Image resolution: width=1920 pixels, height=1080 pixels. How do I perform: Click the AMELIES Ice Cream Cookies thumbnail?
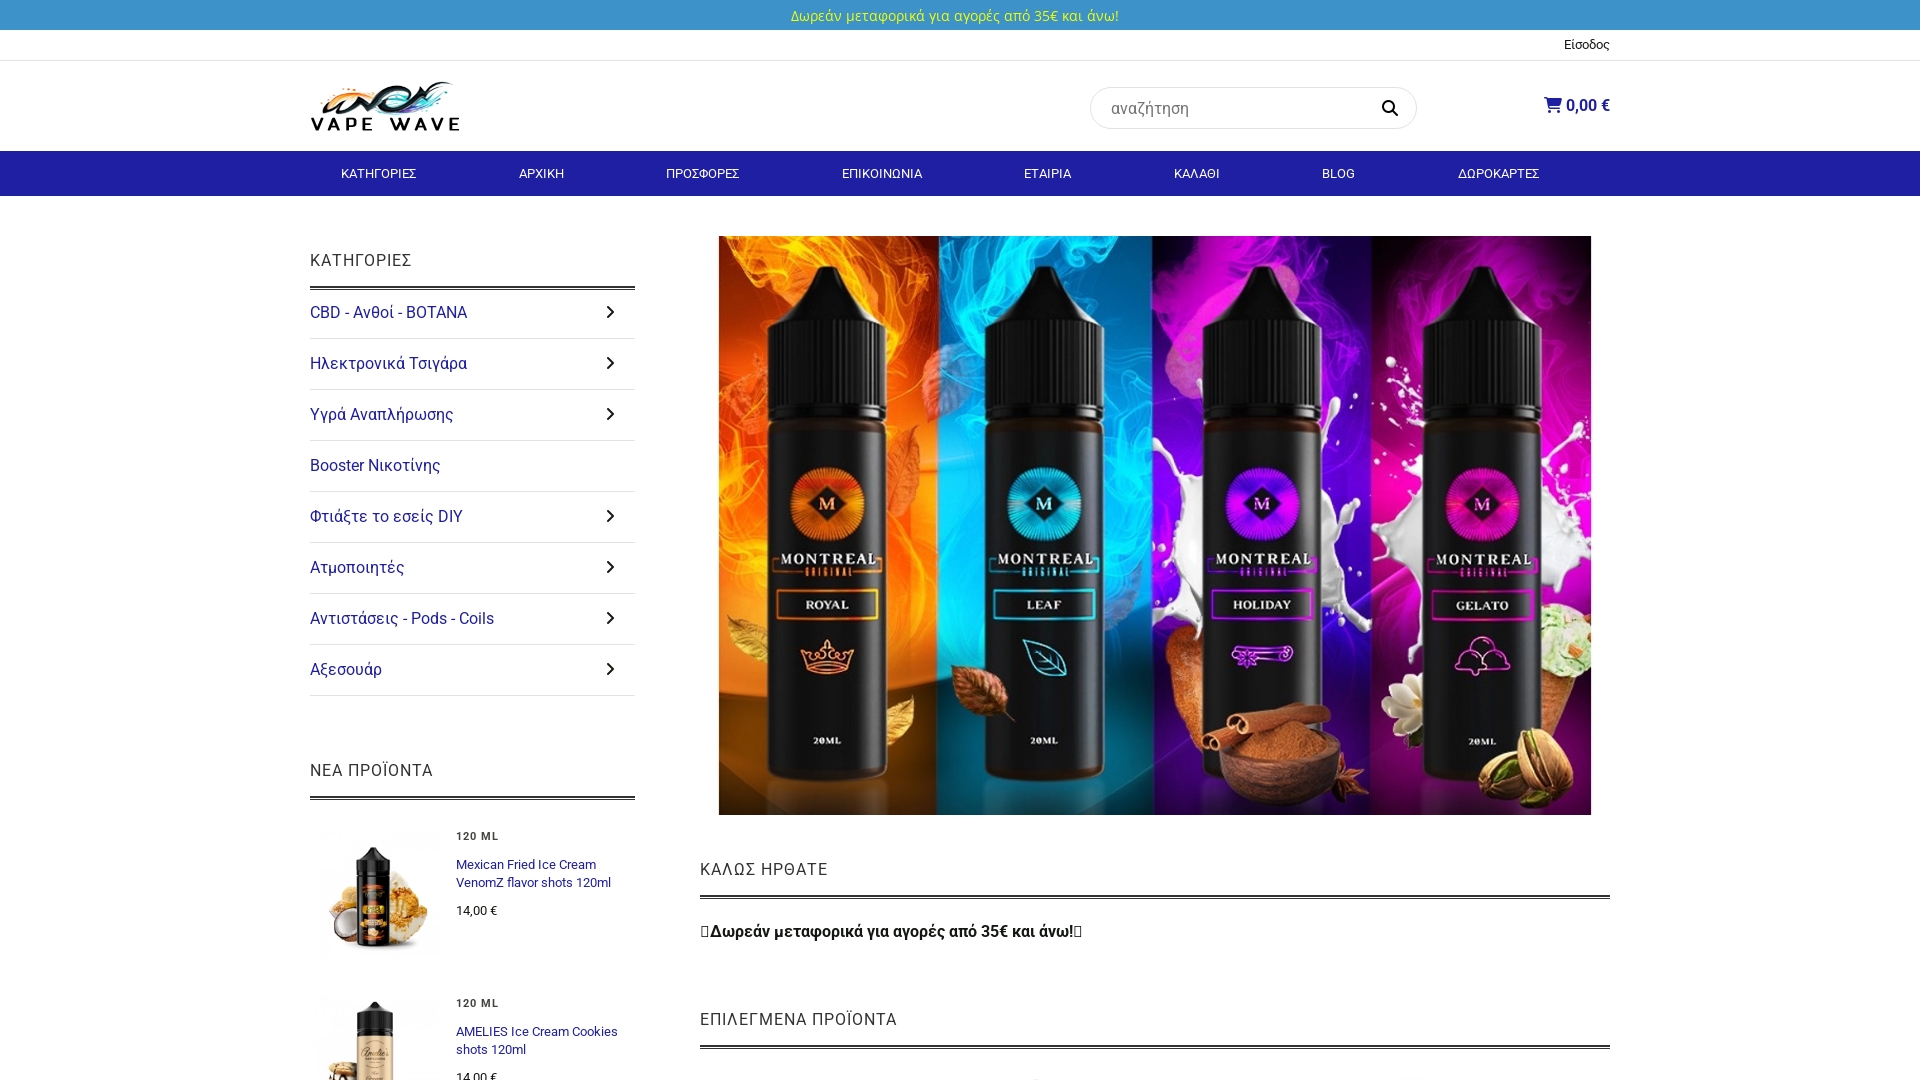point(375,1040)
